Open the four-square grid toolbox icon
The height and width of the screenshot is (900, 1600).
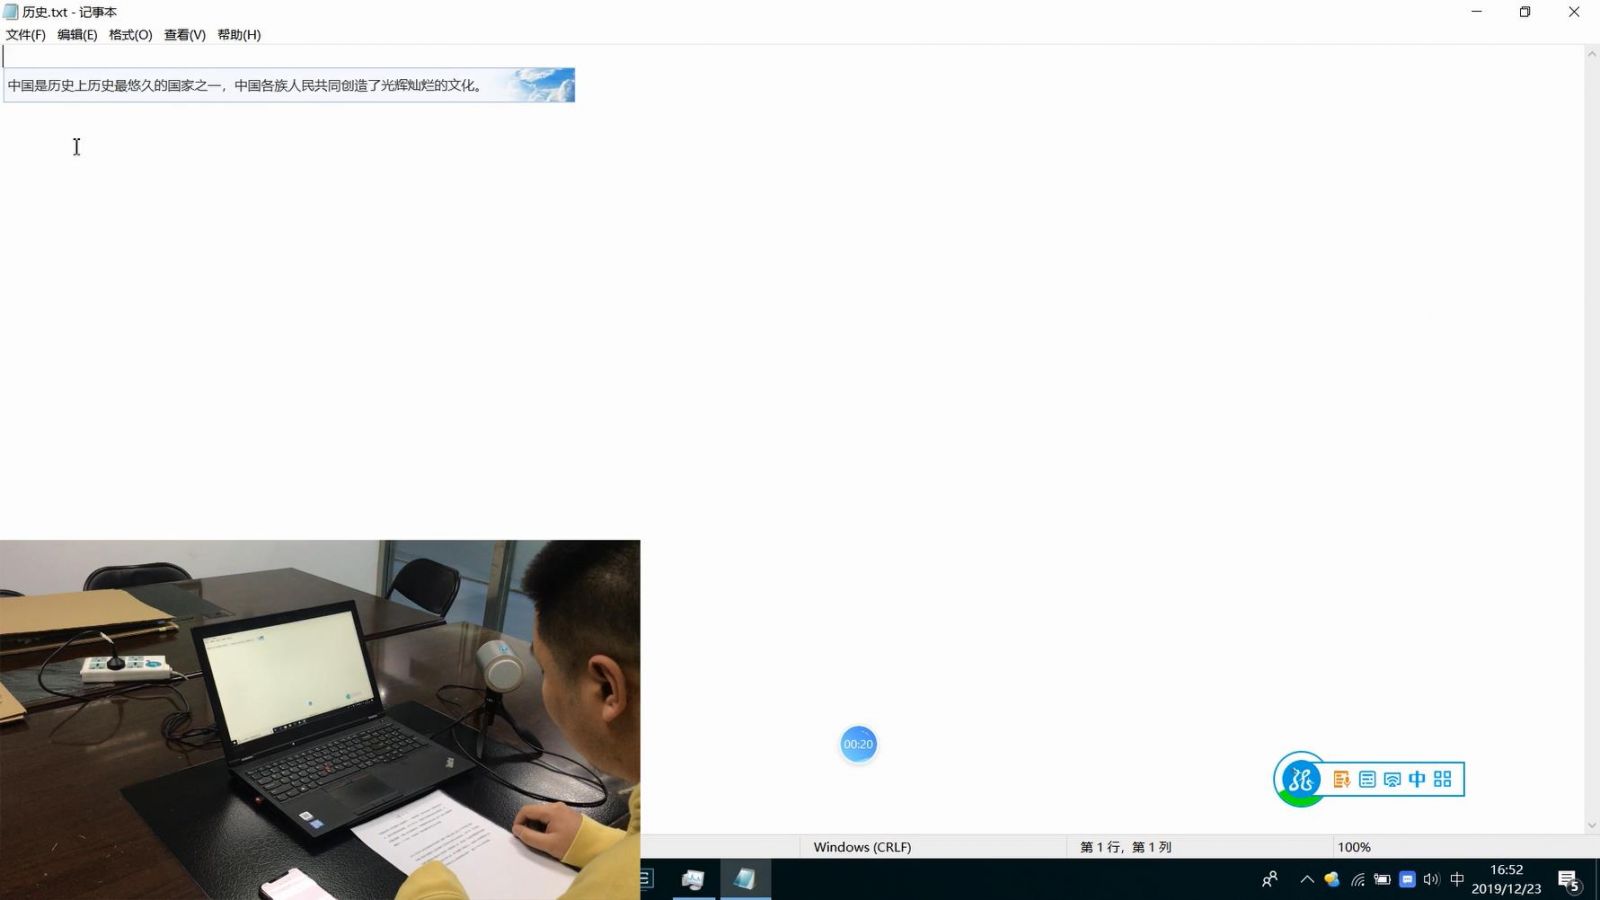1442,779
